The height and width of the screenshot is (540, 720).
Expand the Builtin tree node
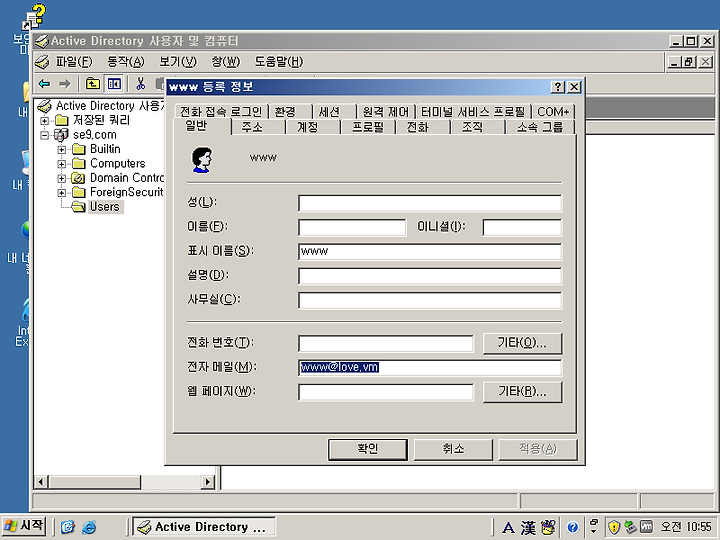click(x=62, y=149)
